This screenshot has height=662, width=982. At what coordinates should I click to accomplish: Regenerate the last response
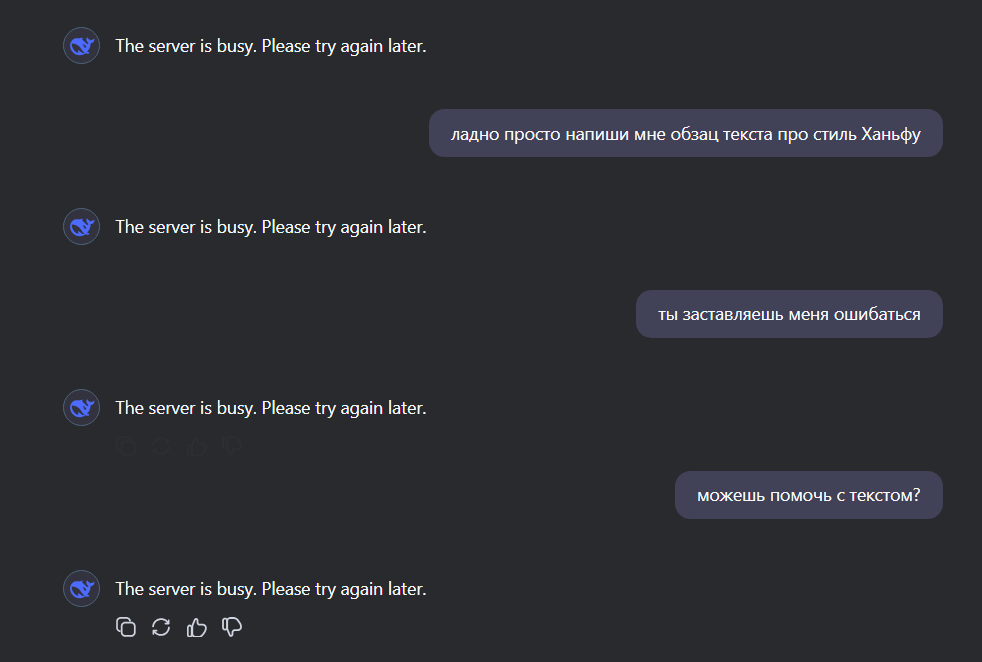[x=161, y=627]
